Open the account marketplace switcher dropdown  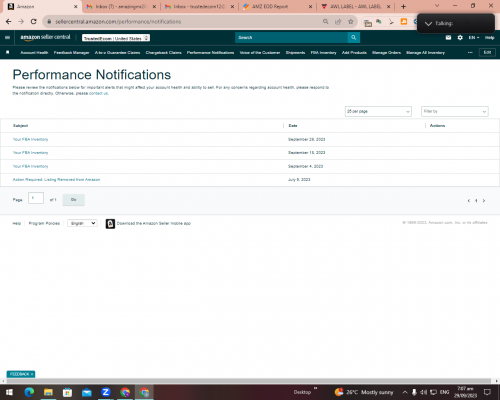pos(116,38)
